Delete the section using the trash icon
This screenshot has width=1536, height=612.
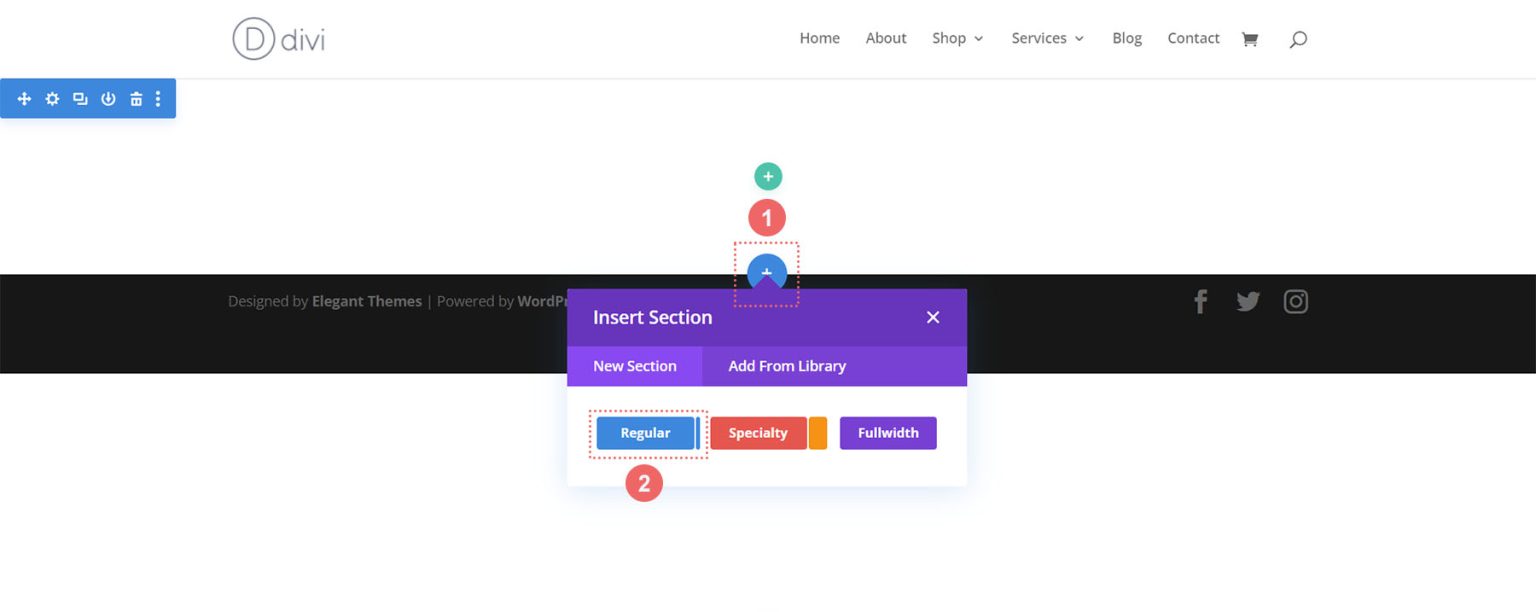point(135,98)
